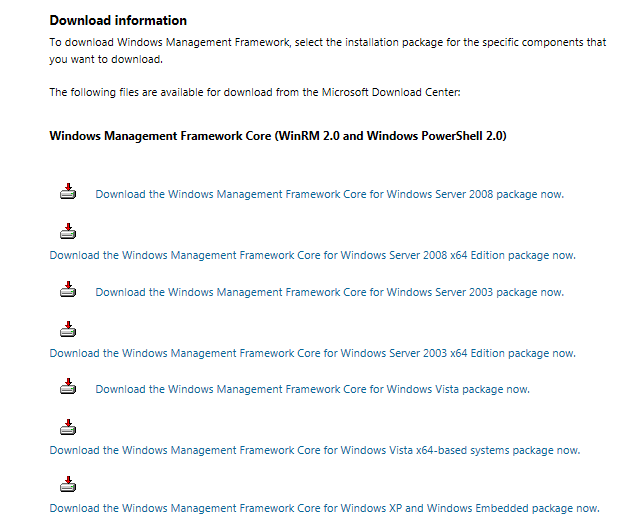Click download icon above Server 2008 x64 link
This screenshot has width=620, height=529.
point(68,232)
